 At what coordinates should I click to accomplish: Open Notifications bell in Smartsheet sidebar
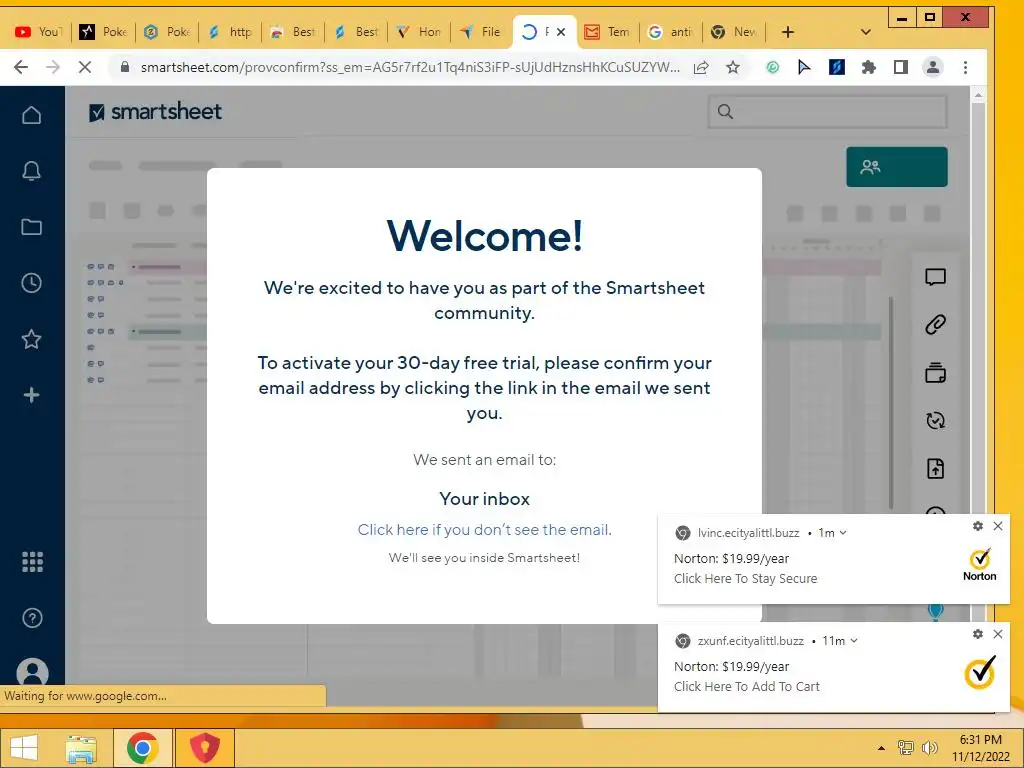tap(31, 171)
